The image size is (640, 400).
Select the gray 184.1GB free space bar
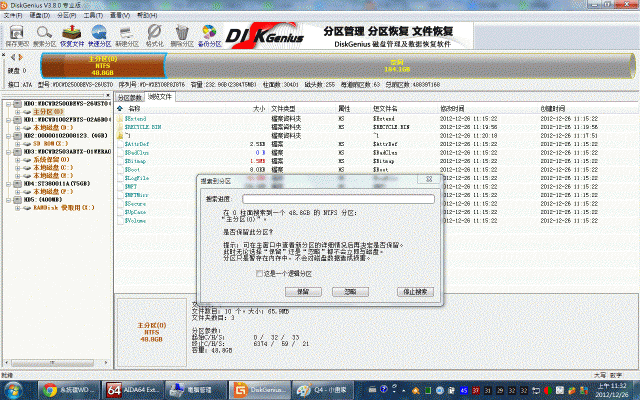(400, 66)
